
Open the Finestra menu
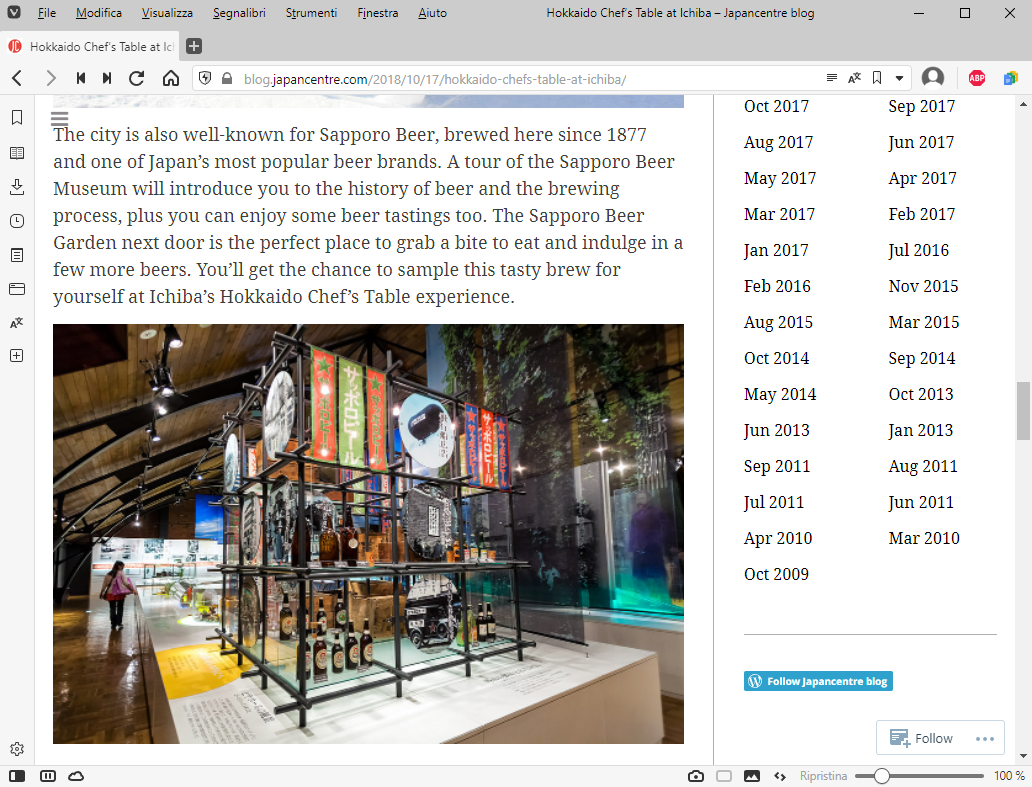pyautogui.click(x=378, y=13)
